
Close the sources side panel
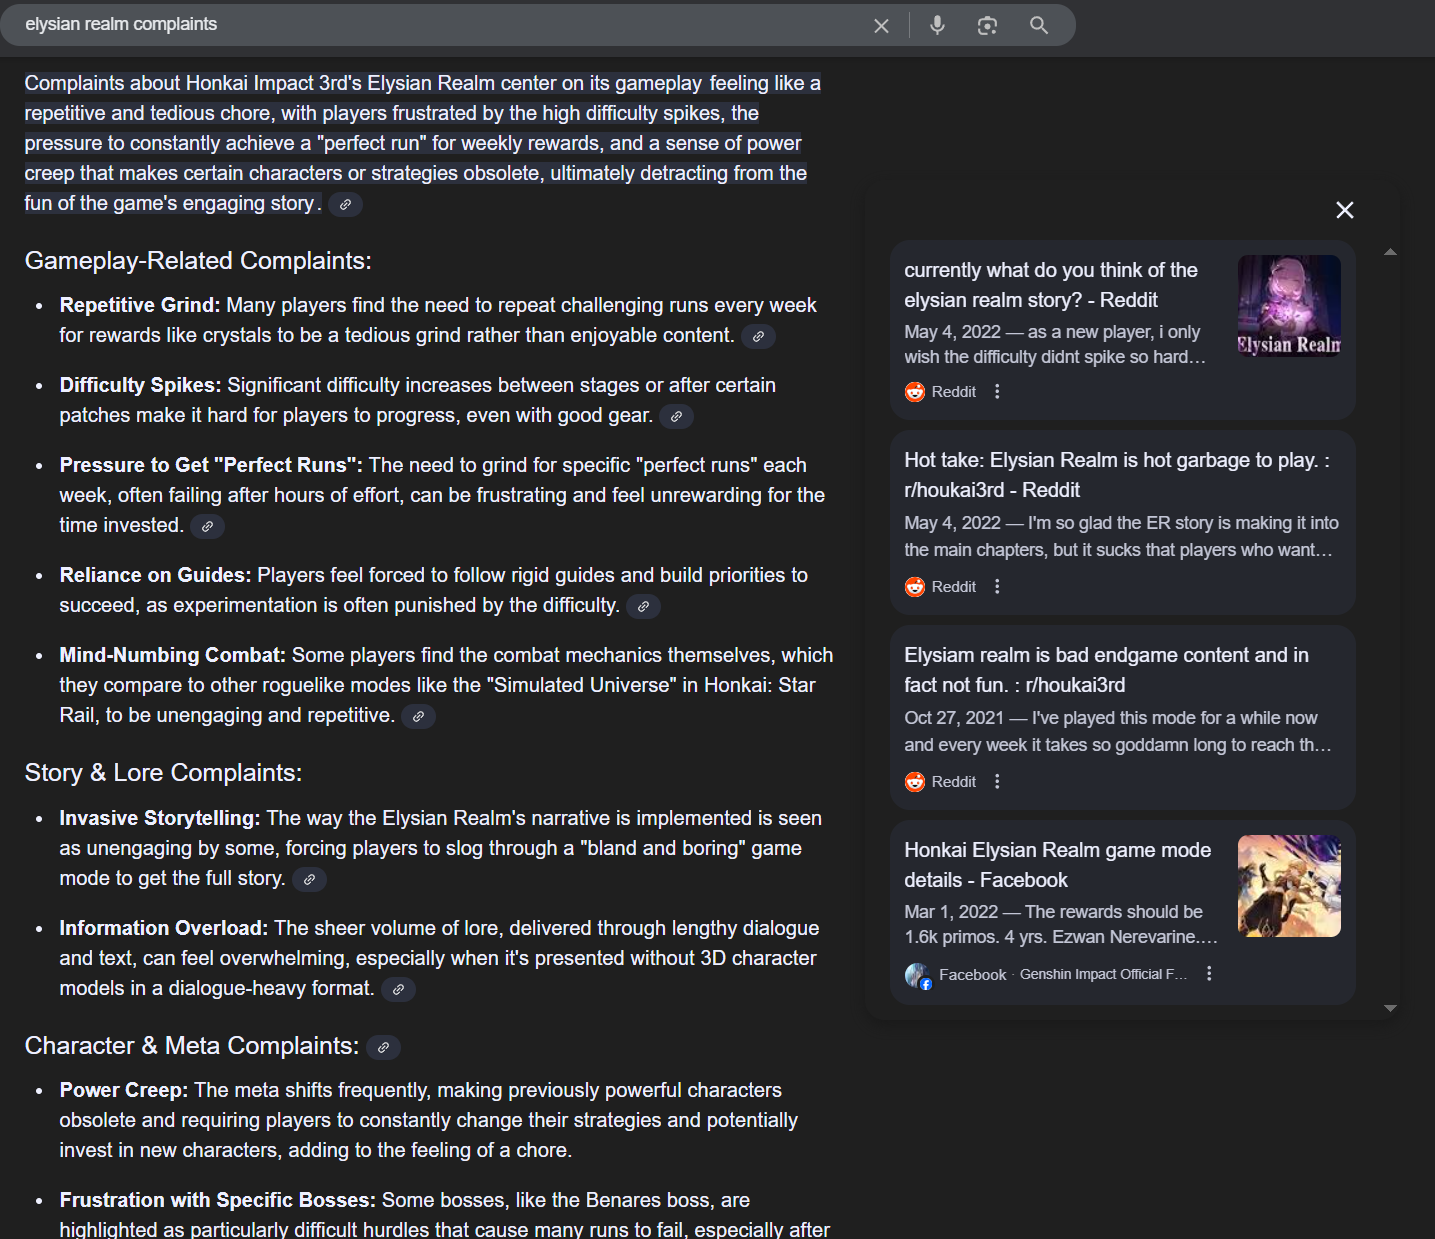(1345, 210)
